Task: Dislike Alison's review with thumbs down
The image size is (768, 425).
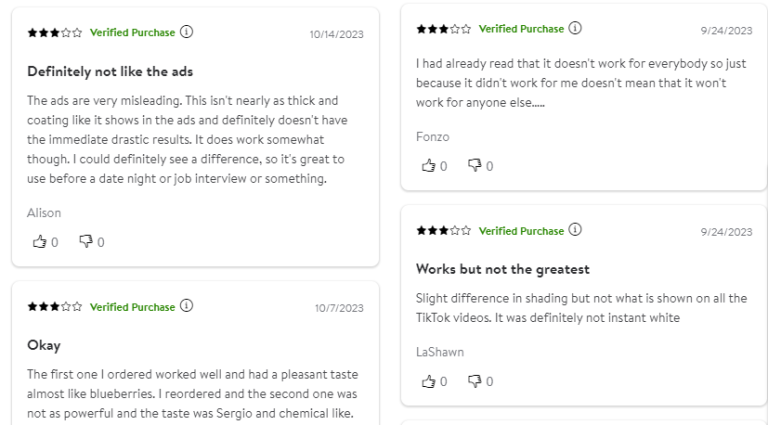Action: click(x=86, y=241)
